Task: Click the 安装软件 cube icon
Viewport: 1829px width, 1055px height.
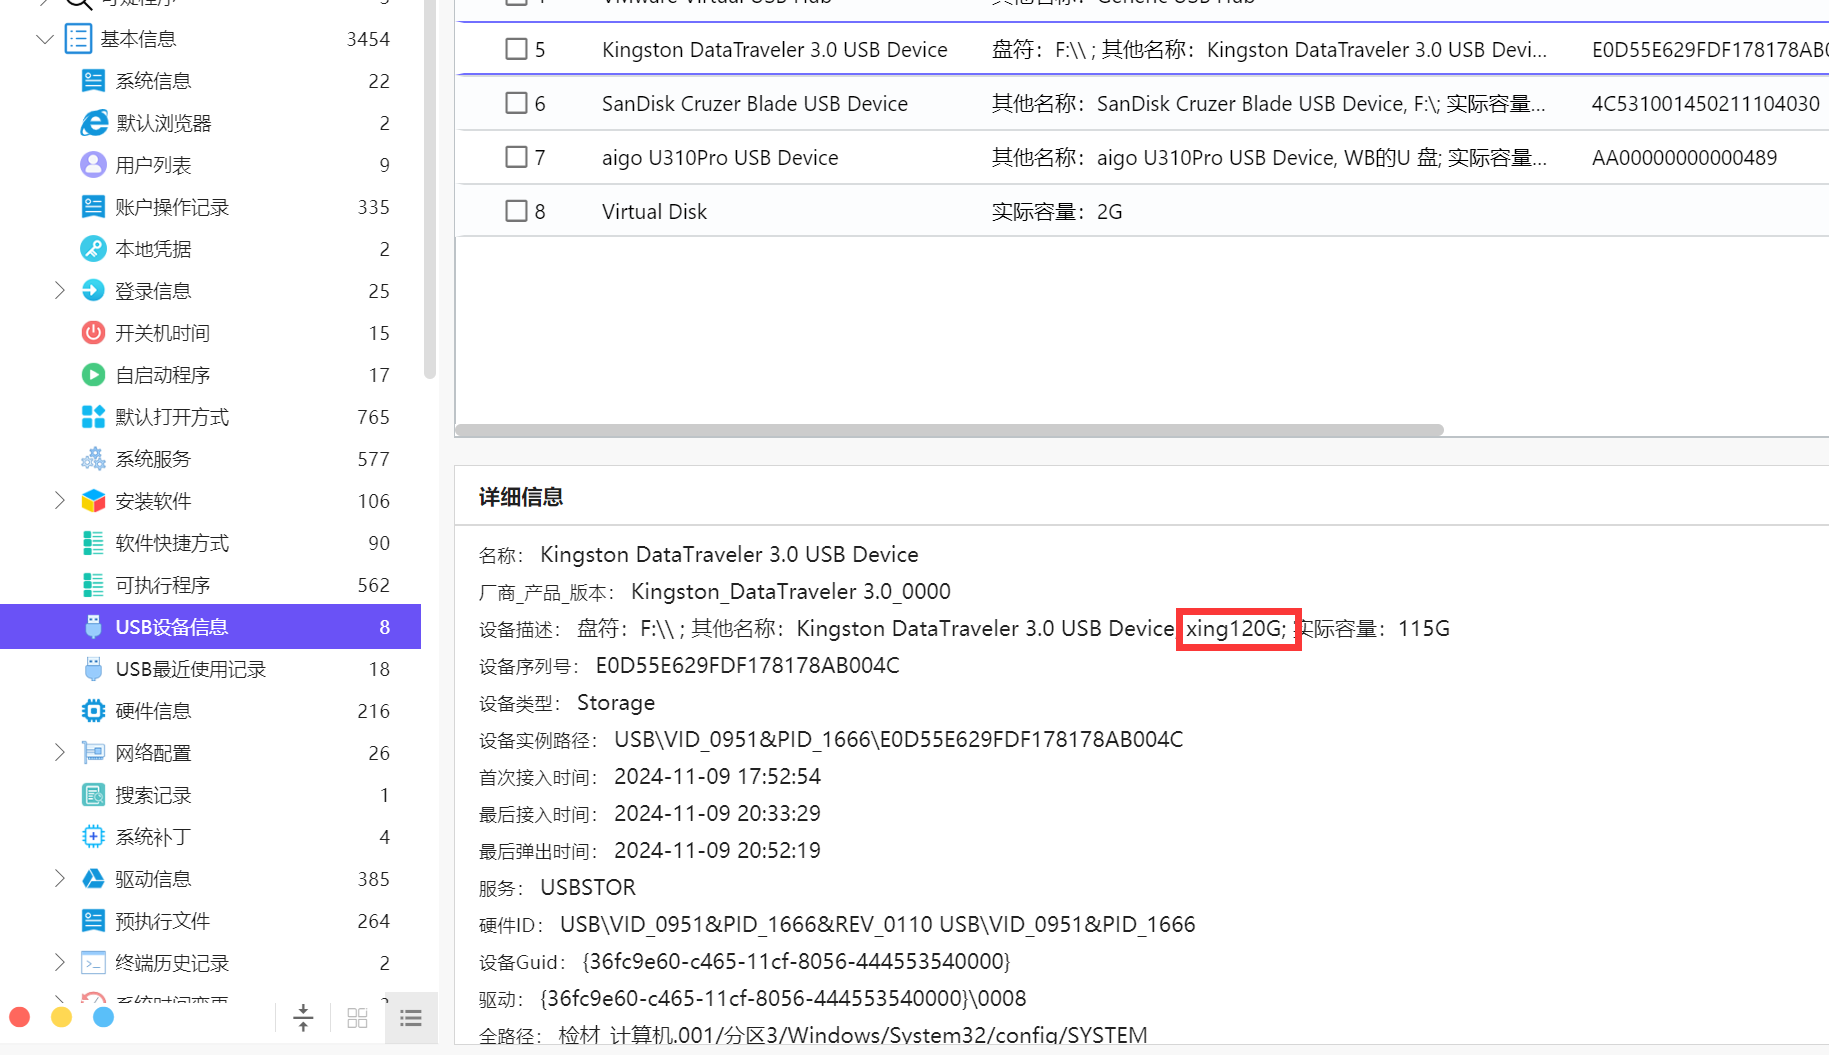Action: (93, 501)
